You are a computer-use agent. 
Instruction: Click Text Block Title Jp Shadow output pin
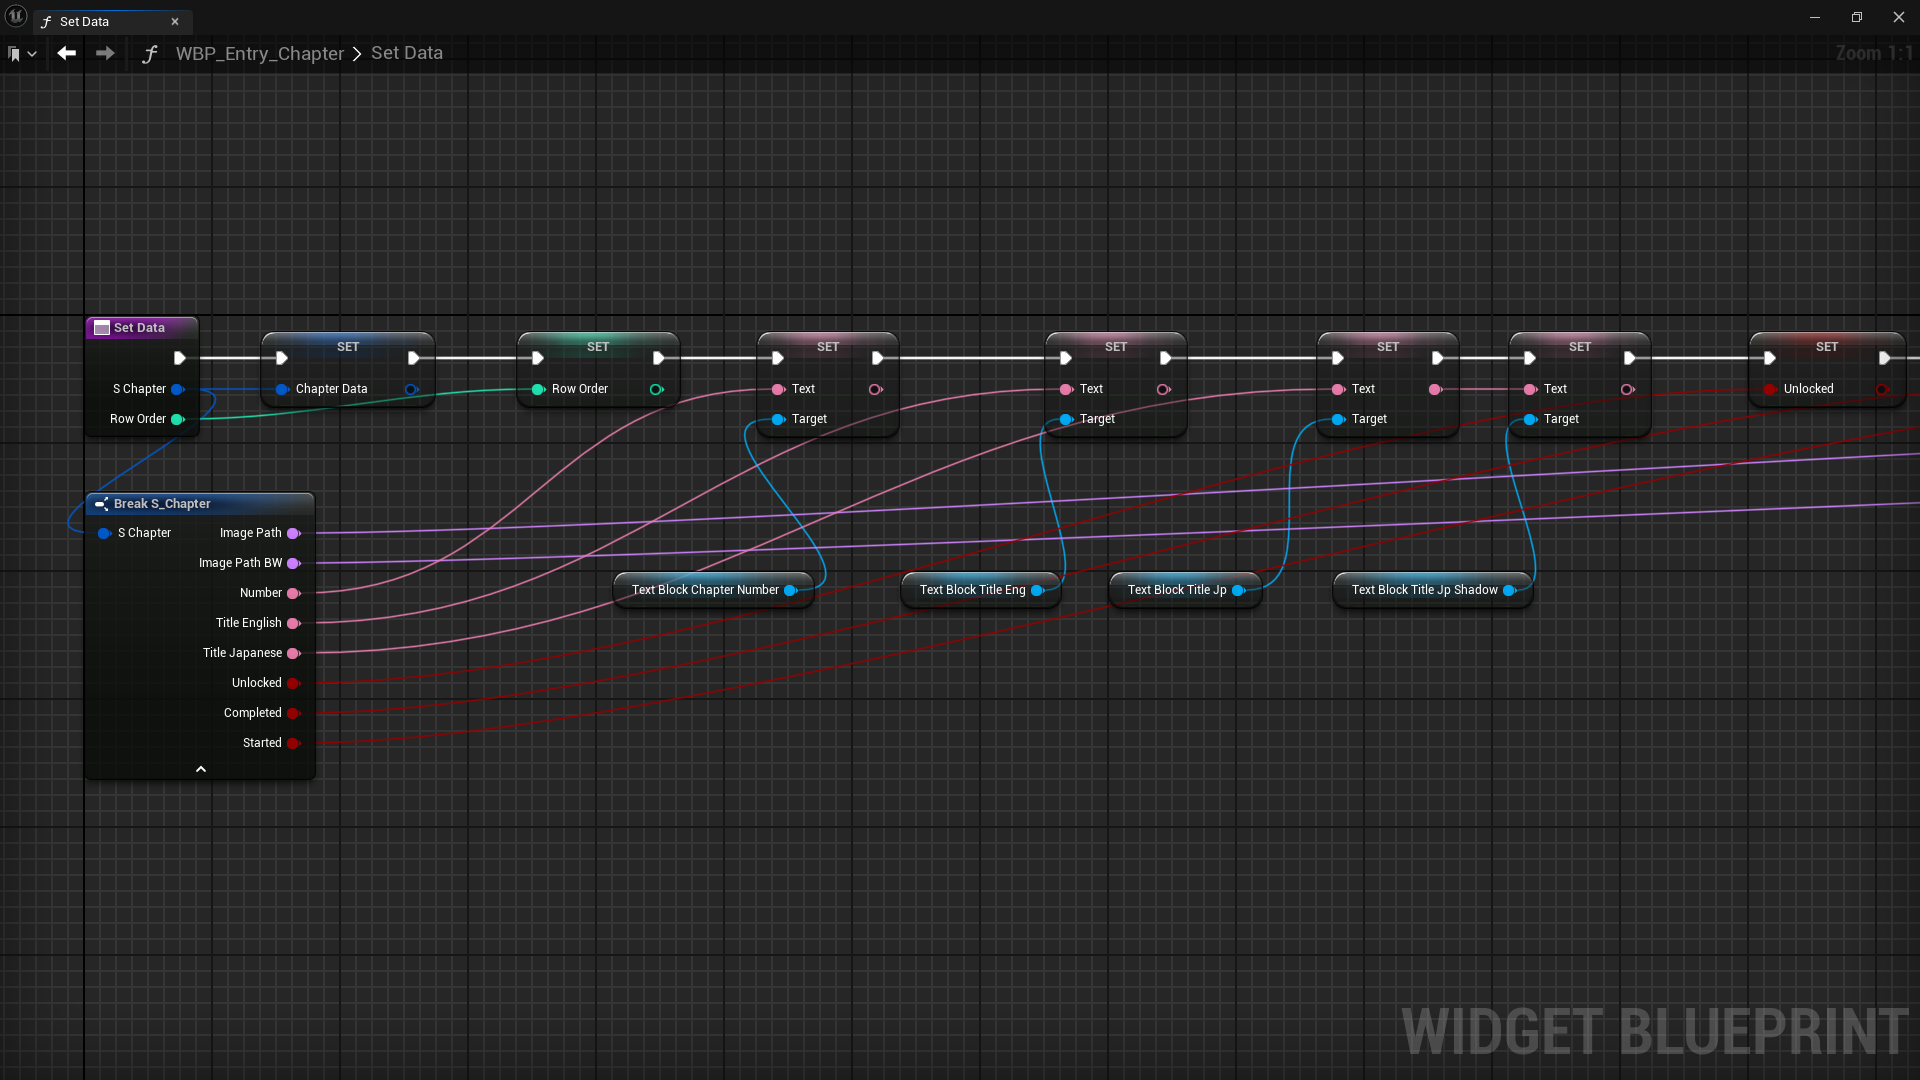point(1510,590)
